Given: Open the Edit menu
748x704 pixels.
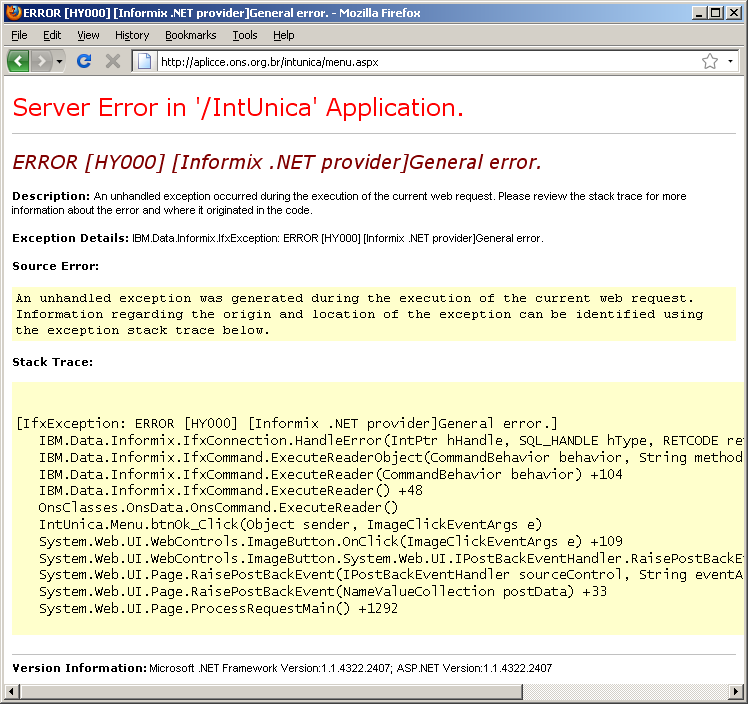Looking at the screenshot, I should 52,35.
